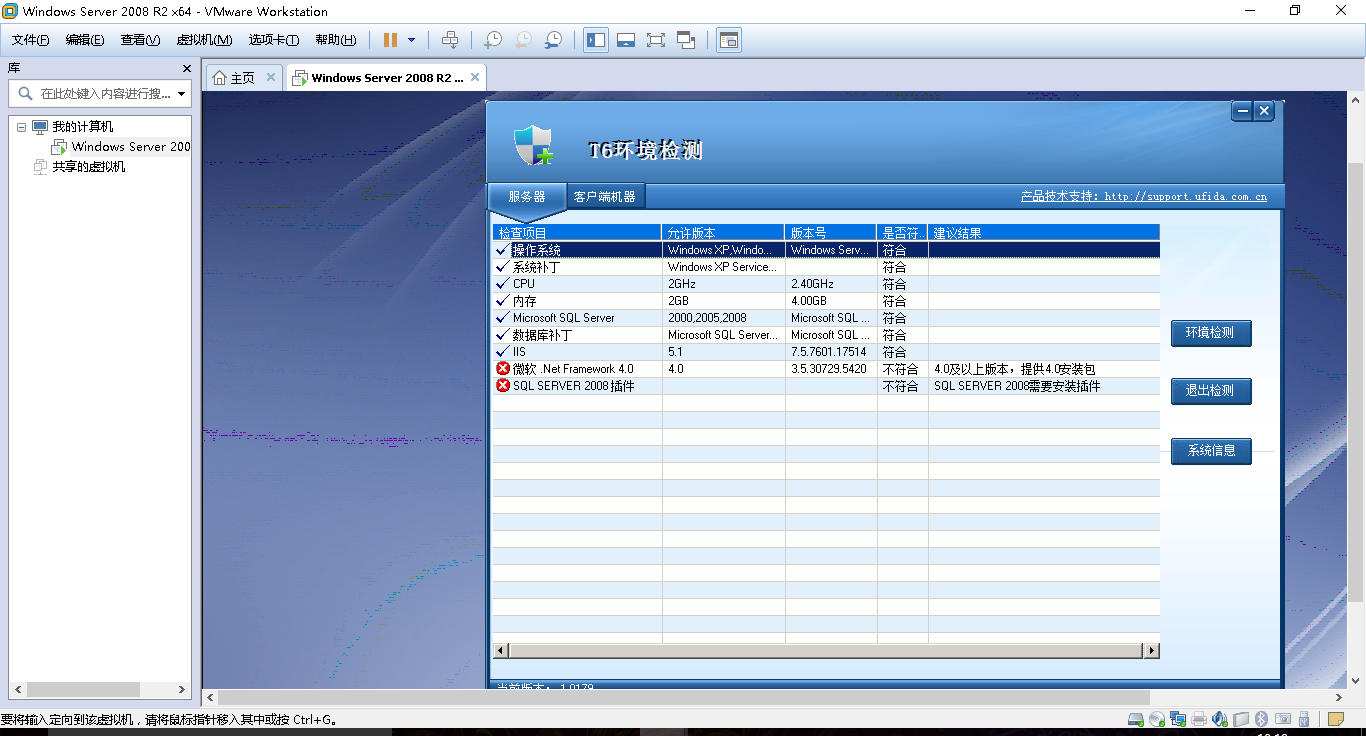Revert to previous snapshot toolbar icon
This screenshot has height=736, width=1366.
pyautogui.click(x=523, y=40)
